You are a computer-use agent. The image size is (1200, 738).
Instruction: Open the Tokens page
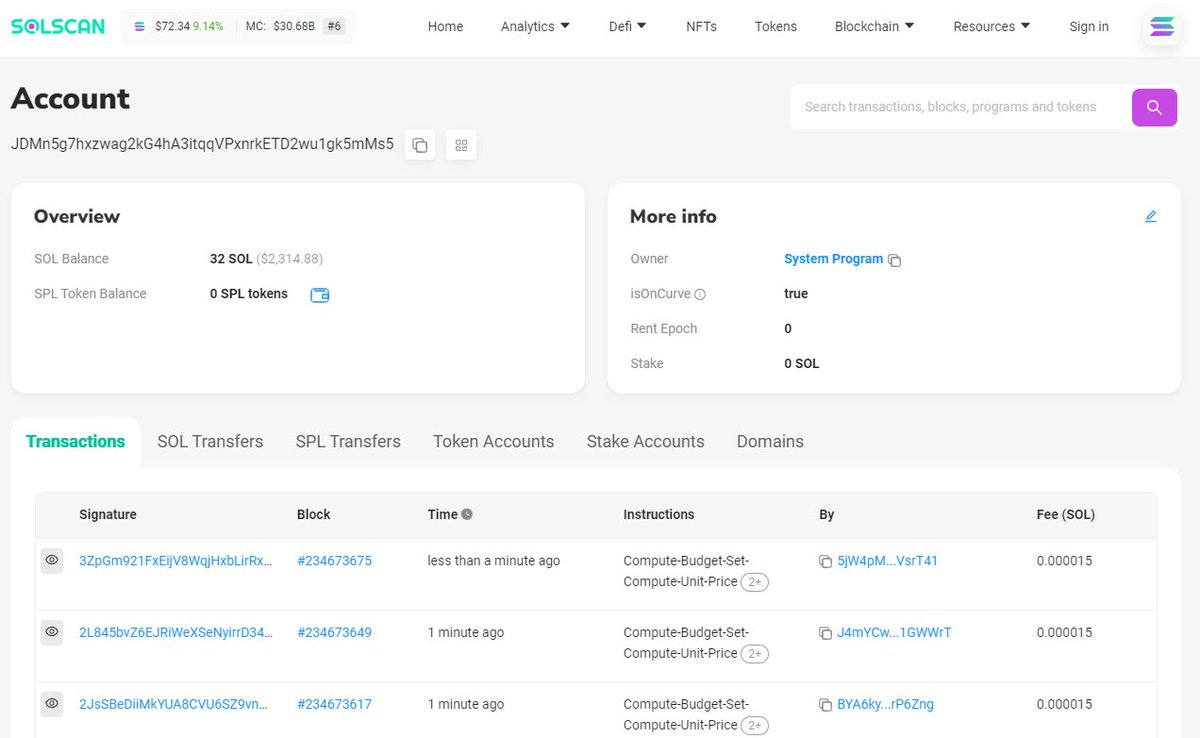click(x=776, y=27)
